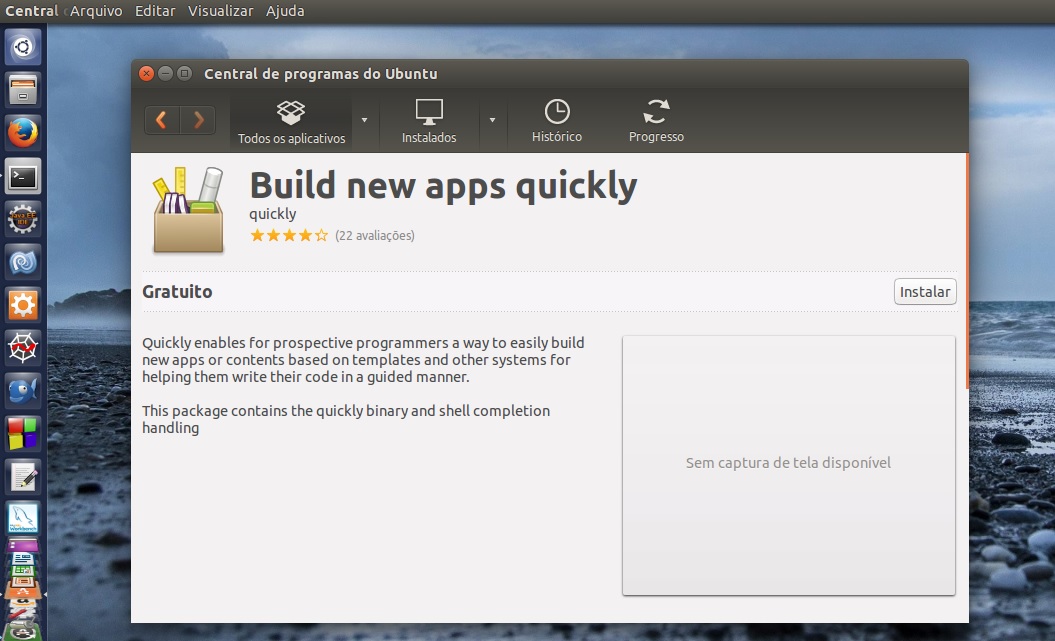Launch Firefox from the dock
Viewport: 1055px width, 641px height.
(23, 132)
